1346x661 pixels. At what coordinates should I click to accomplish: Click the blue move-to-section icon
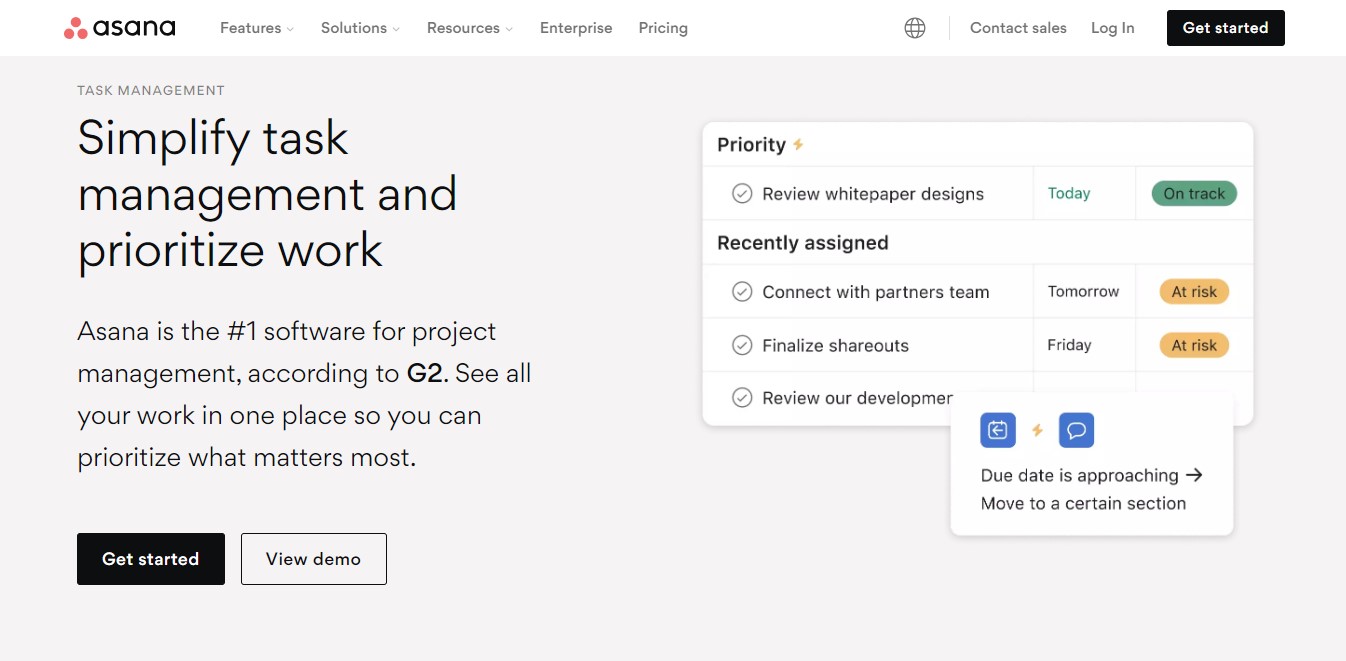[998, 430]
